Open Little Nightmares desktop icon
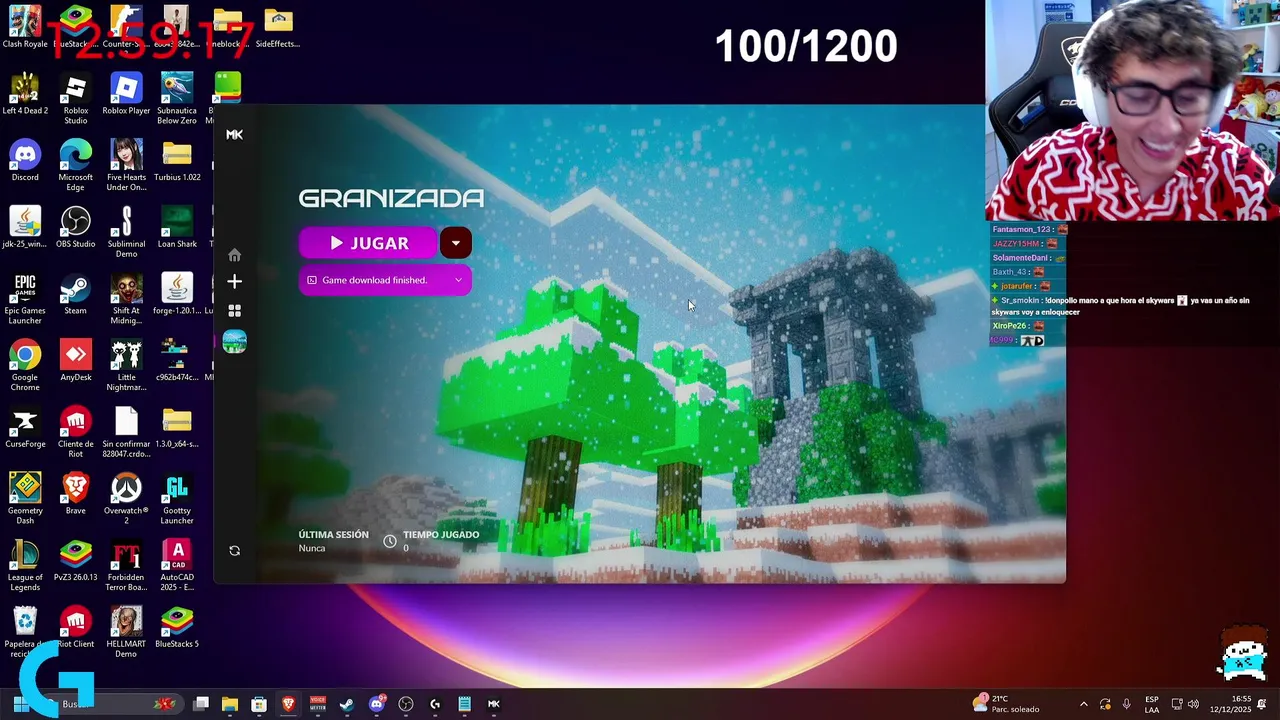Image resolution: width=1280 pixels, height=720 pixels. point(126,366)
